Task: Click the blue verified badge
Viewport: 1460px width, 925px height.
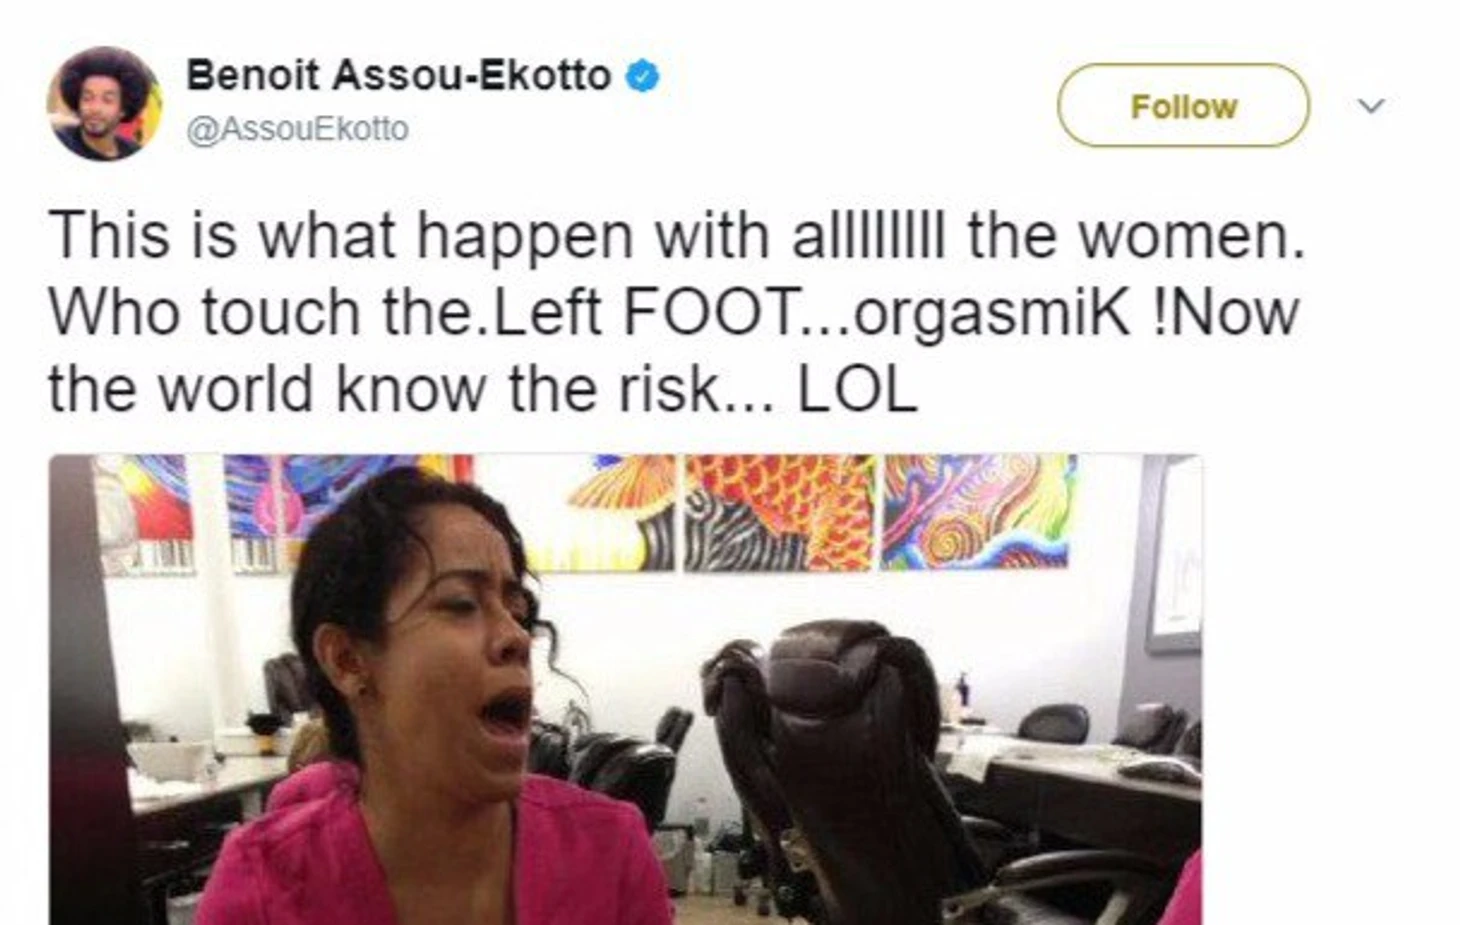Action: (x=643, y=76)
